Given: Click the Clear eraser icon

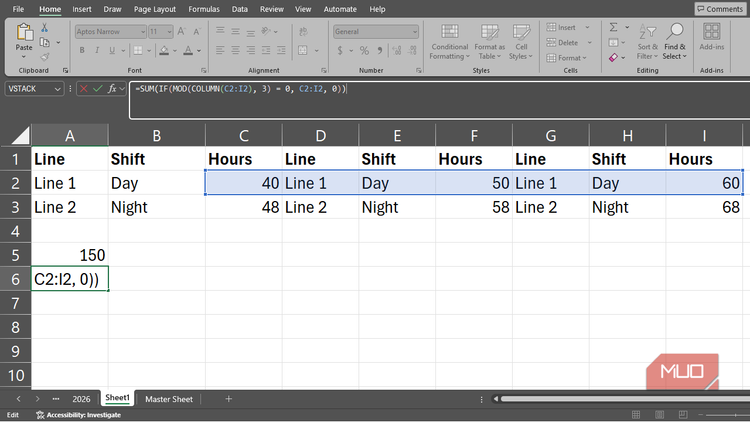Looking at the screenshot, I should click(x=614, y=57).
